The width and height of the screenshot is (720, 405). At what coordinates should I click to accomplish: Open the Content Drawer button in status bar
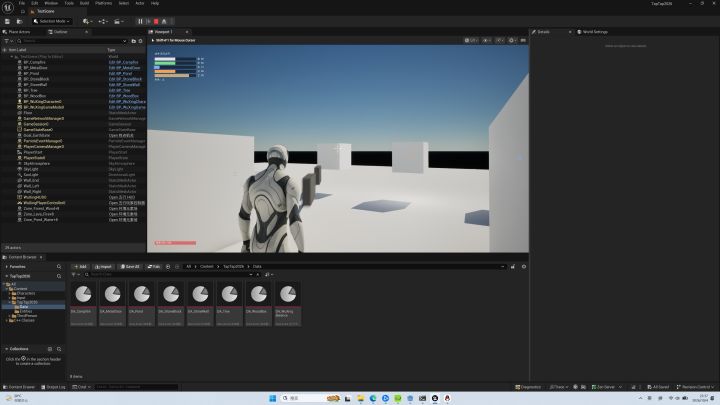click(19, 387)
